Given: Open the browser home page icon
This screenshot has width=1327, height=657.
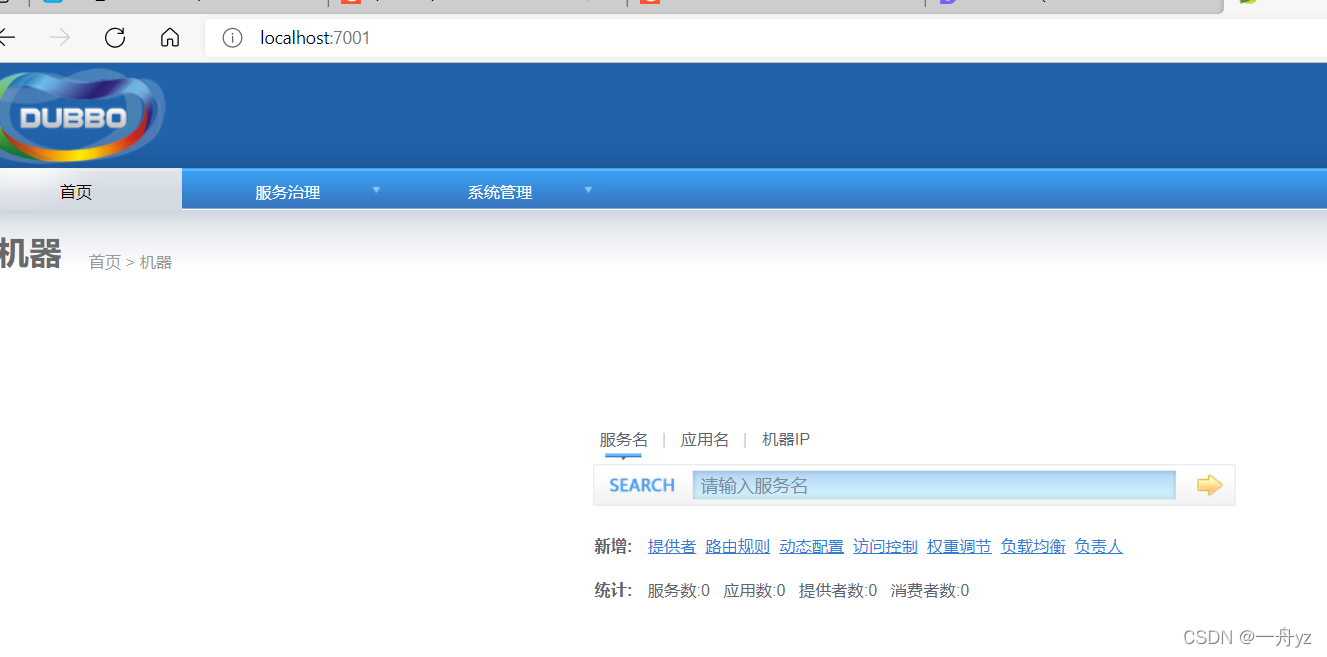Looking at the screenshot, I should (169, 37).
